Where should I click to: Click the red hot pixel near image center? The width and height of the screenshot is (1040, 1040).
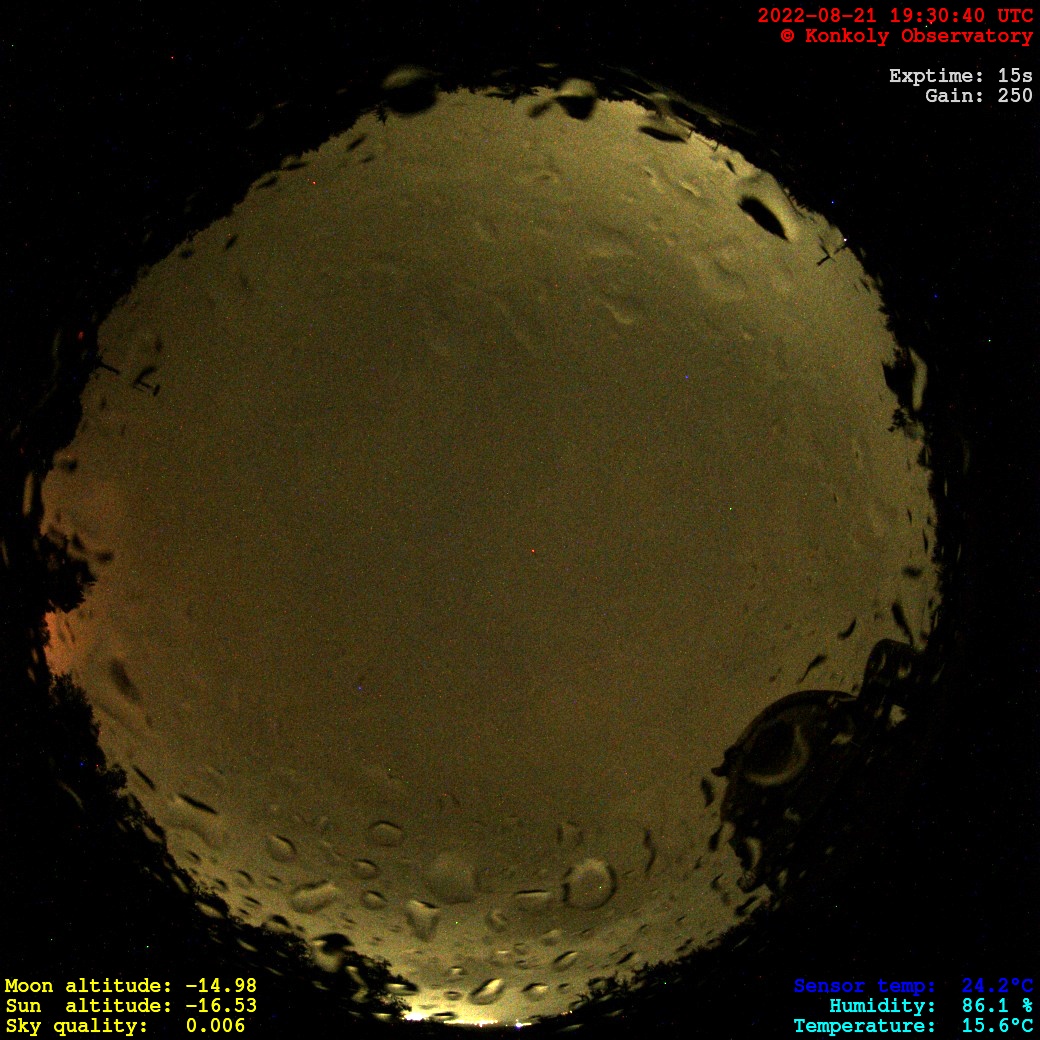coord(533,551)
